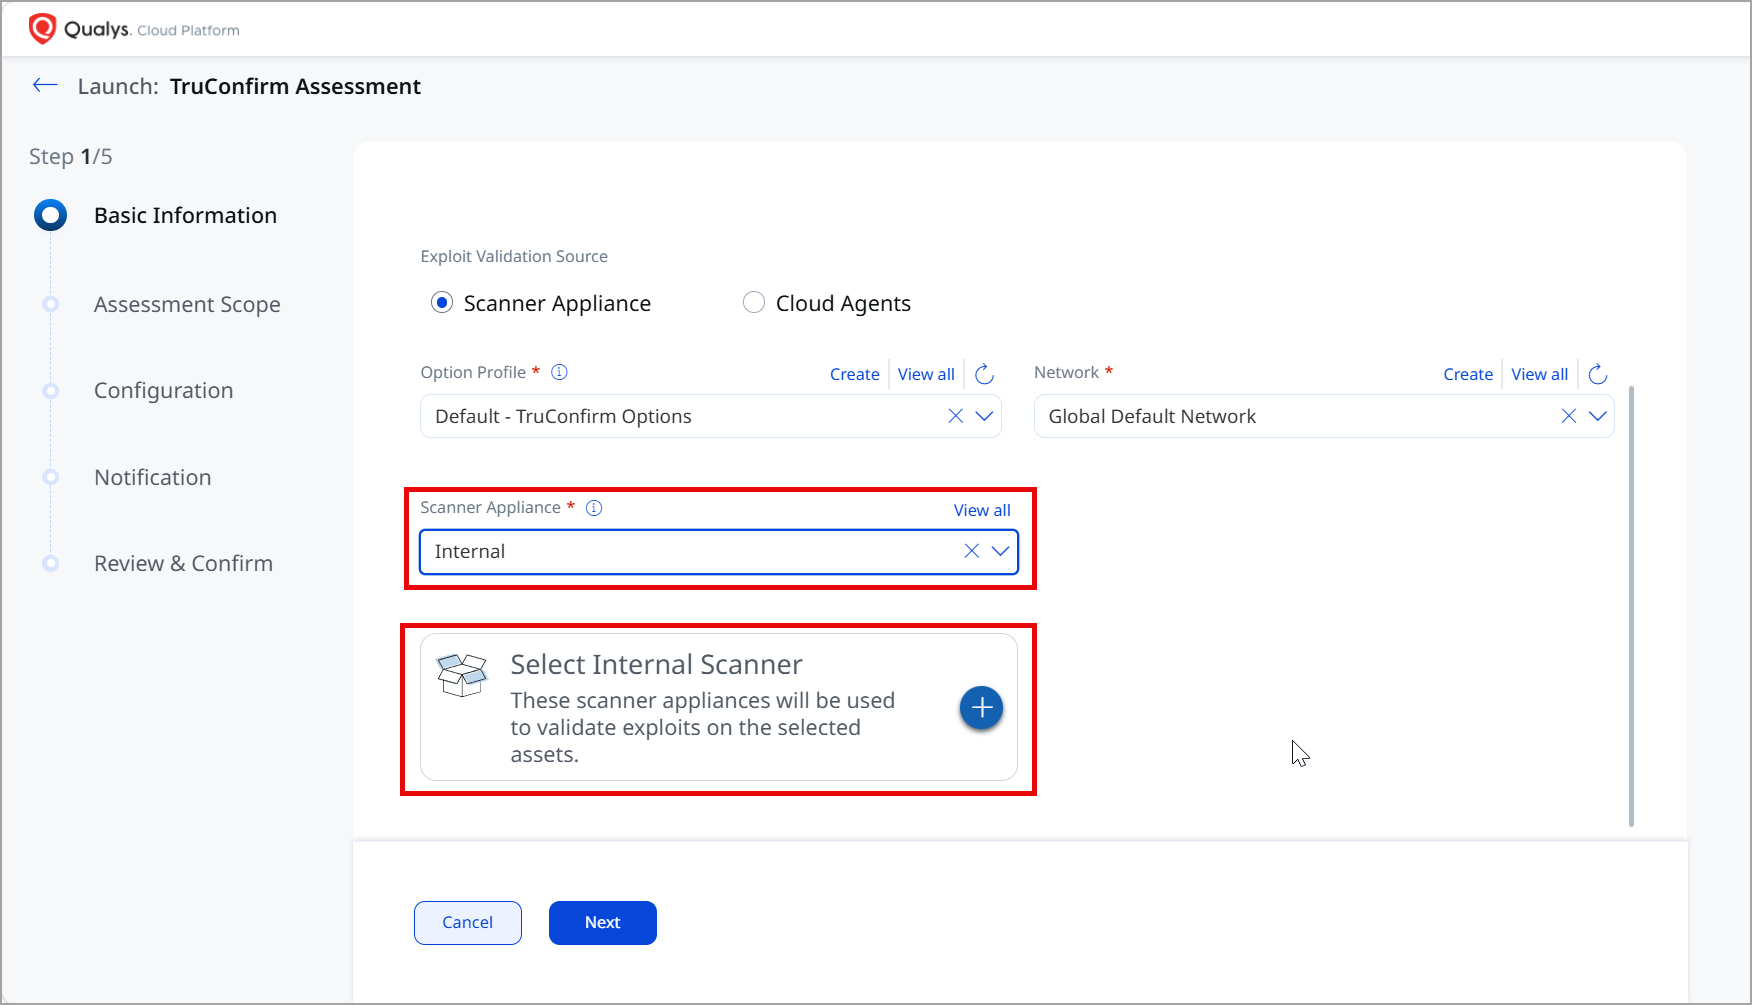Click the Default - TruConfirm Options field

pos(711,416)
